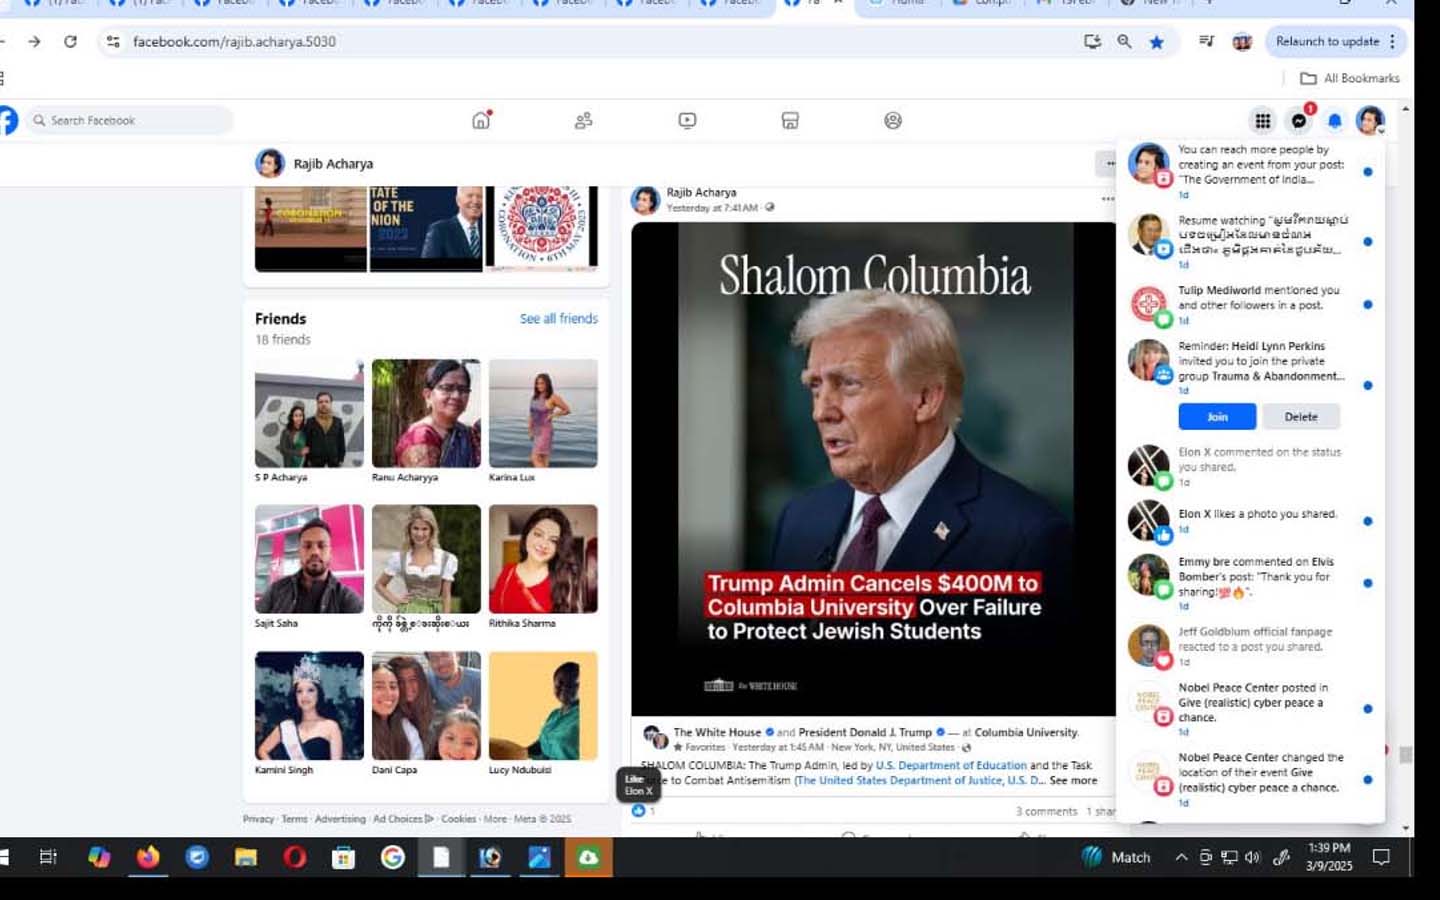Open Karina Lux friend thumbnail
Viewport: 1440px width, 900px height.
pos(543,413)
